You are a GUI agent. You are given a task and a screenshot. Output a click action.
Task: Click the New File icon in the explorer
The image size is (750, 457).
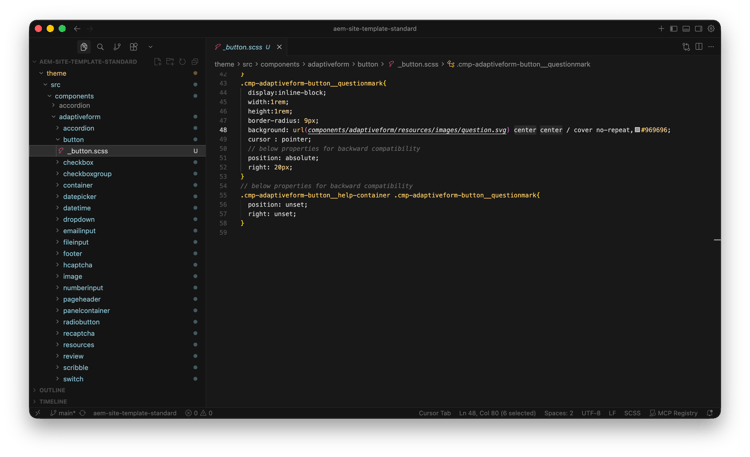(158, 62)
